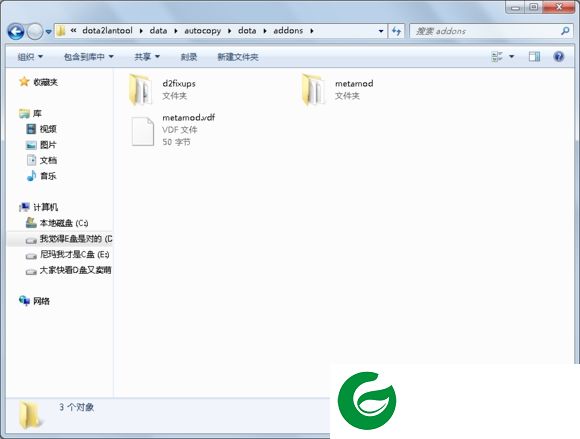Select the metamod folder icon
580x439 pixels.
(313, 90)
